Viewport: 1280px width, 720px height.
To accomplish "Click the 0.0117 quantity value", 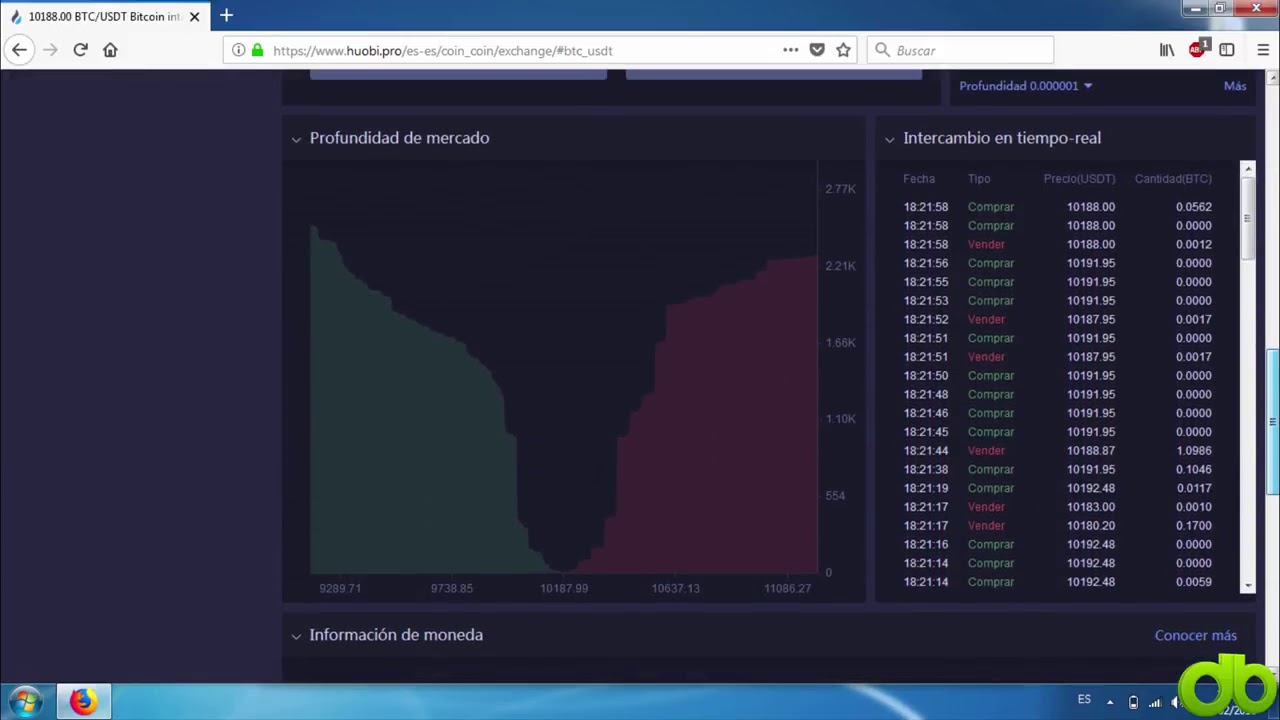I will (1194, 489).
